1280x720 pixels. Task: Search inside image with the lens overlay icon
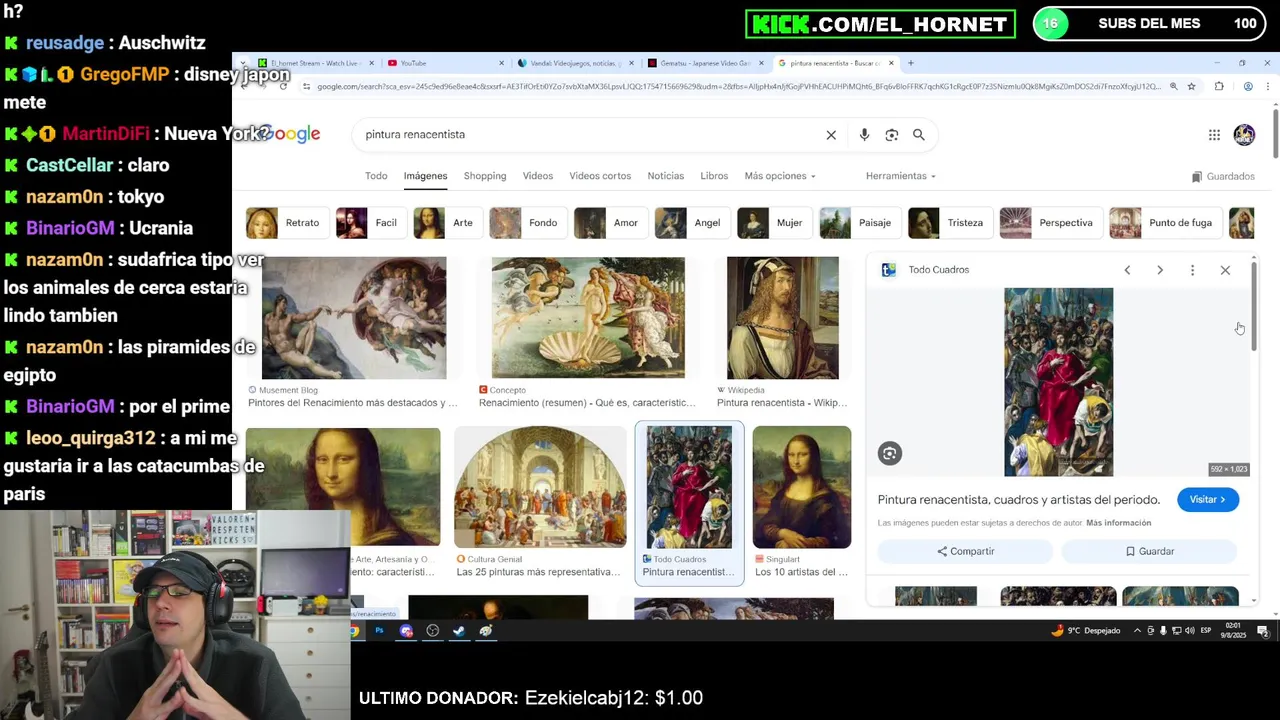coord(890,454)
